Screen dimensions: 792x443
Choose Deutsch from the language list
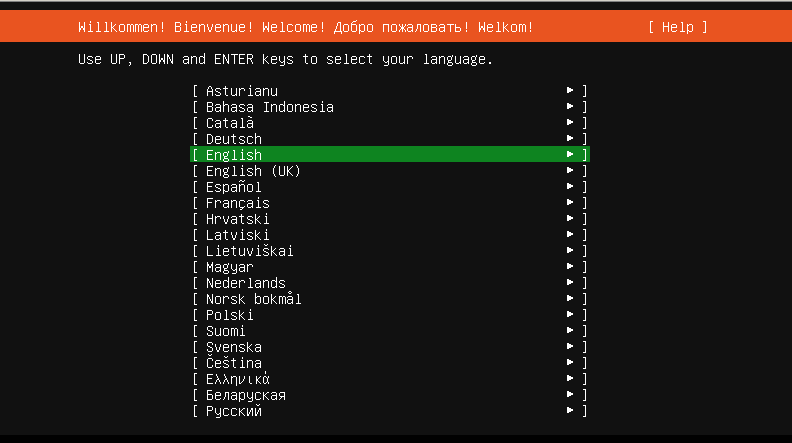(234, 139)
